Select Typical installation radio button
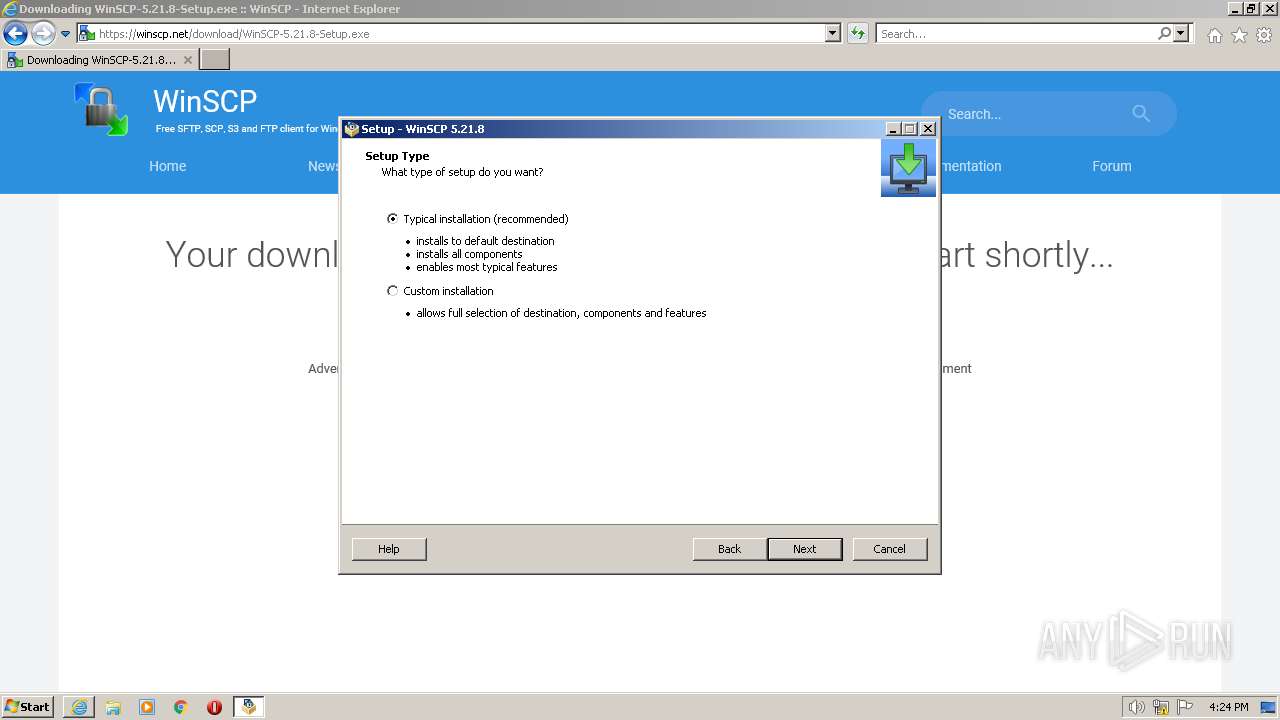The height and width of the screenshot is (720, 1280). [x=392, y=219]
